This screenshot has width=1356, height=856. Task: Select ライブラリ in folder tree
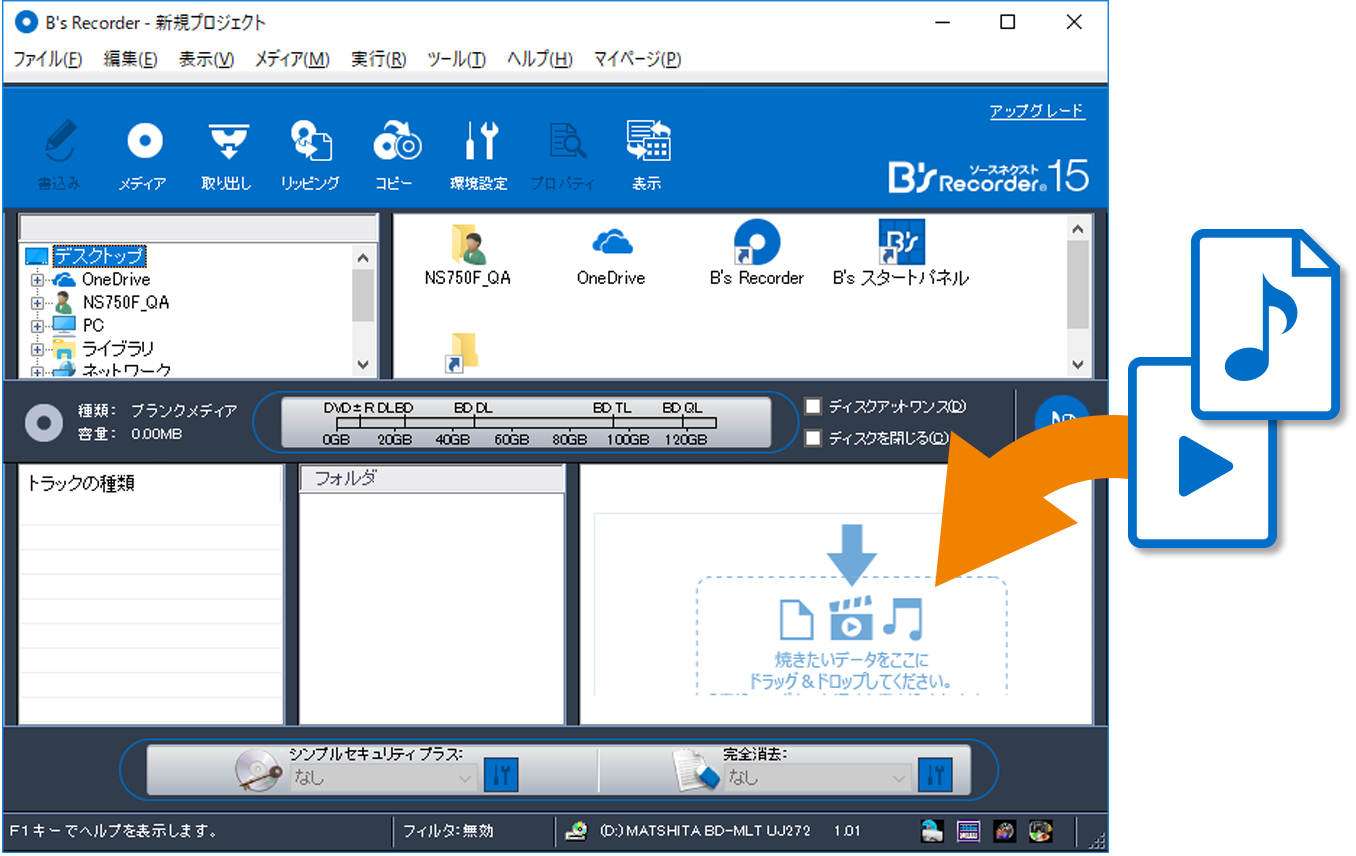(x=118, y=349)
